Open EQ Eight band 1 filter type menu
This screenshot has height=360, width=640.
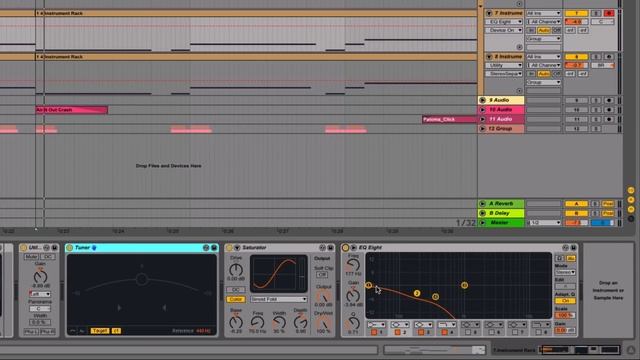(x=376, y=324)
